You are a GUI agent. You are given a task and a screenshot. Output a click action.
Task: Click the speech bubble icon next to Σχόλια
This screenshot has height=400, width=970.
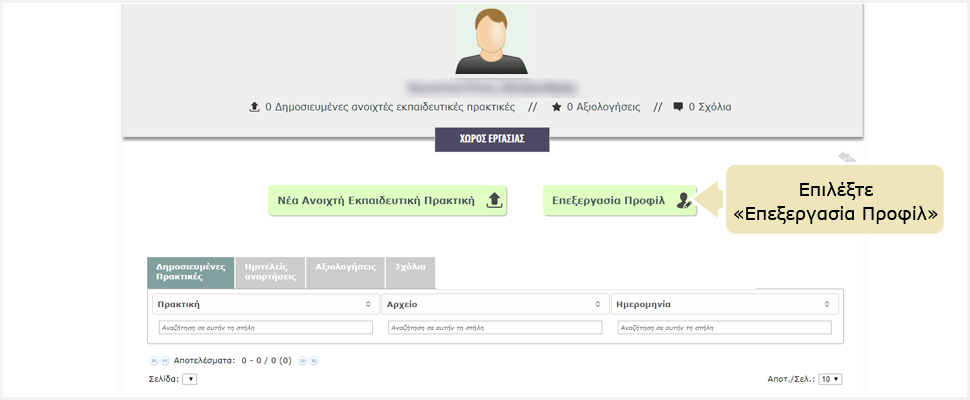point(678,106)
